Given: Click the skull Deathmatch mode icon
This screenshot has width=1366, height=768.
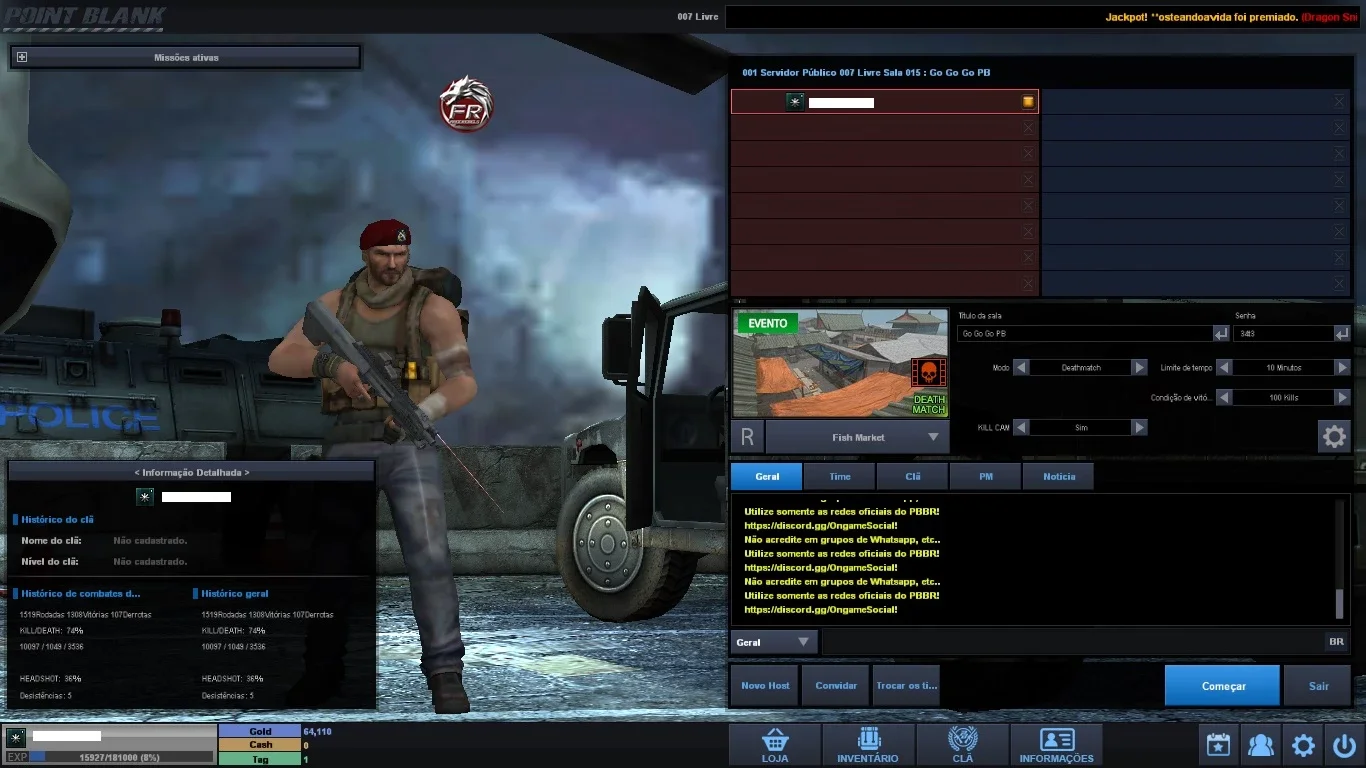Looking at the screenshot, I should point(928,374).
